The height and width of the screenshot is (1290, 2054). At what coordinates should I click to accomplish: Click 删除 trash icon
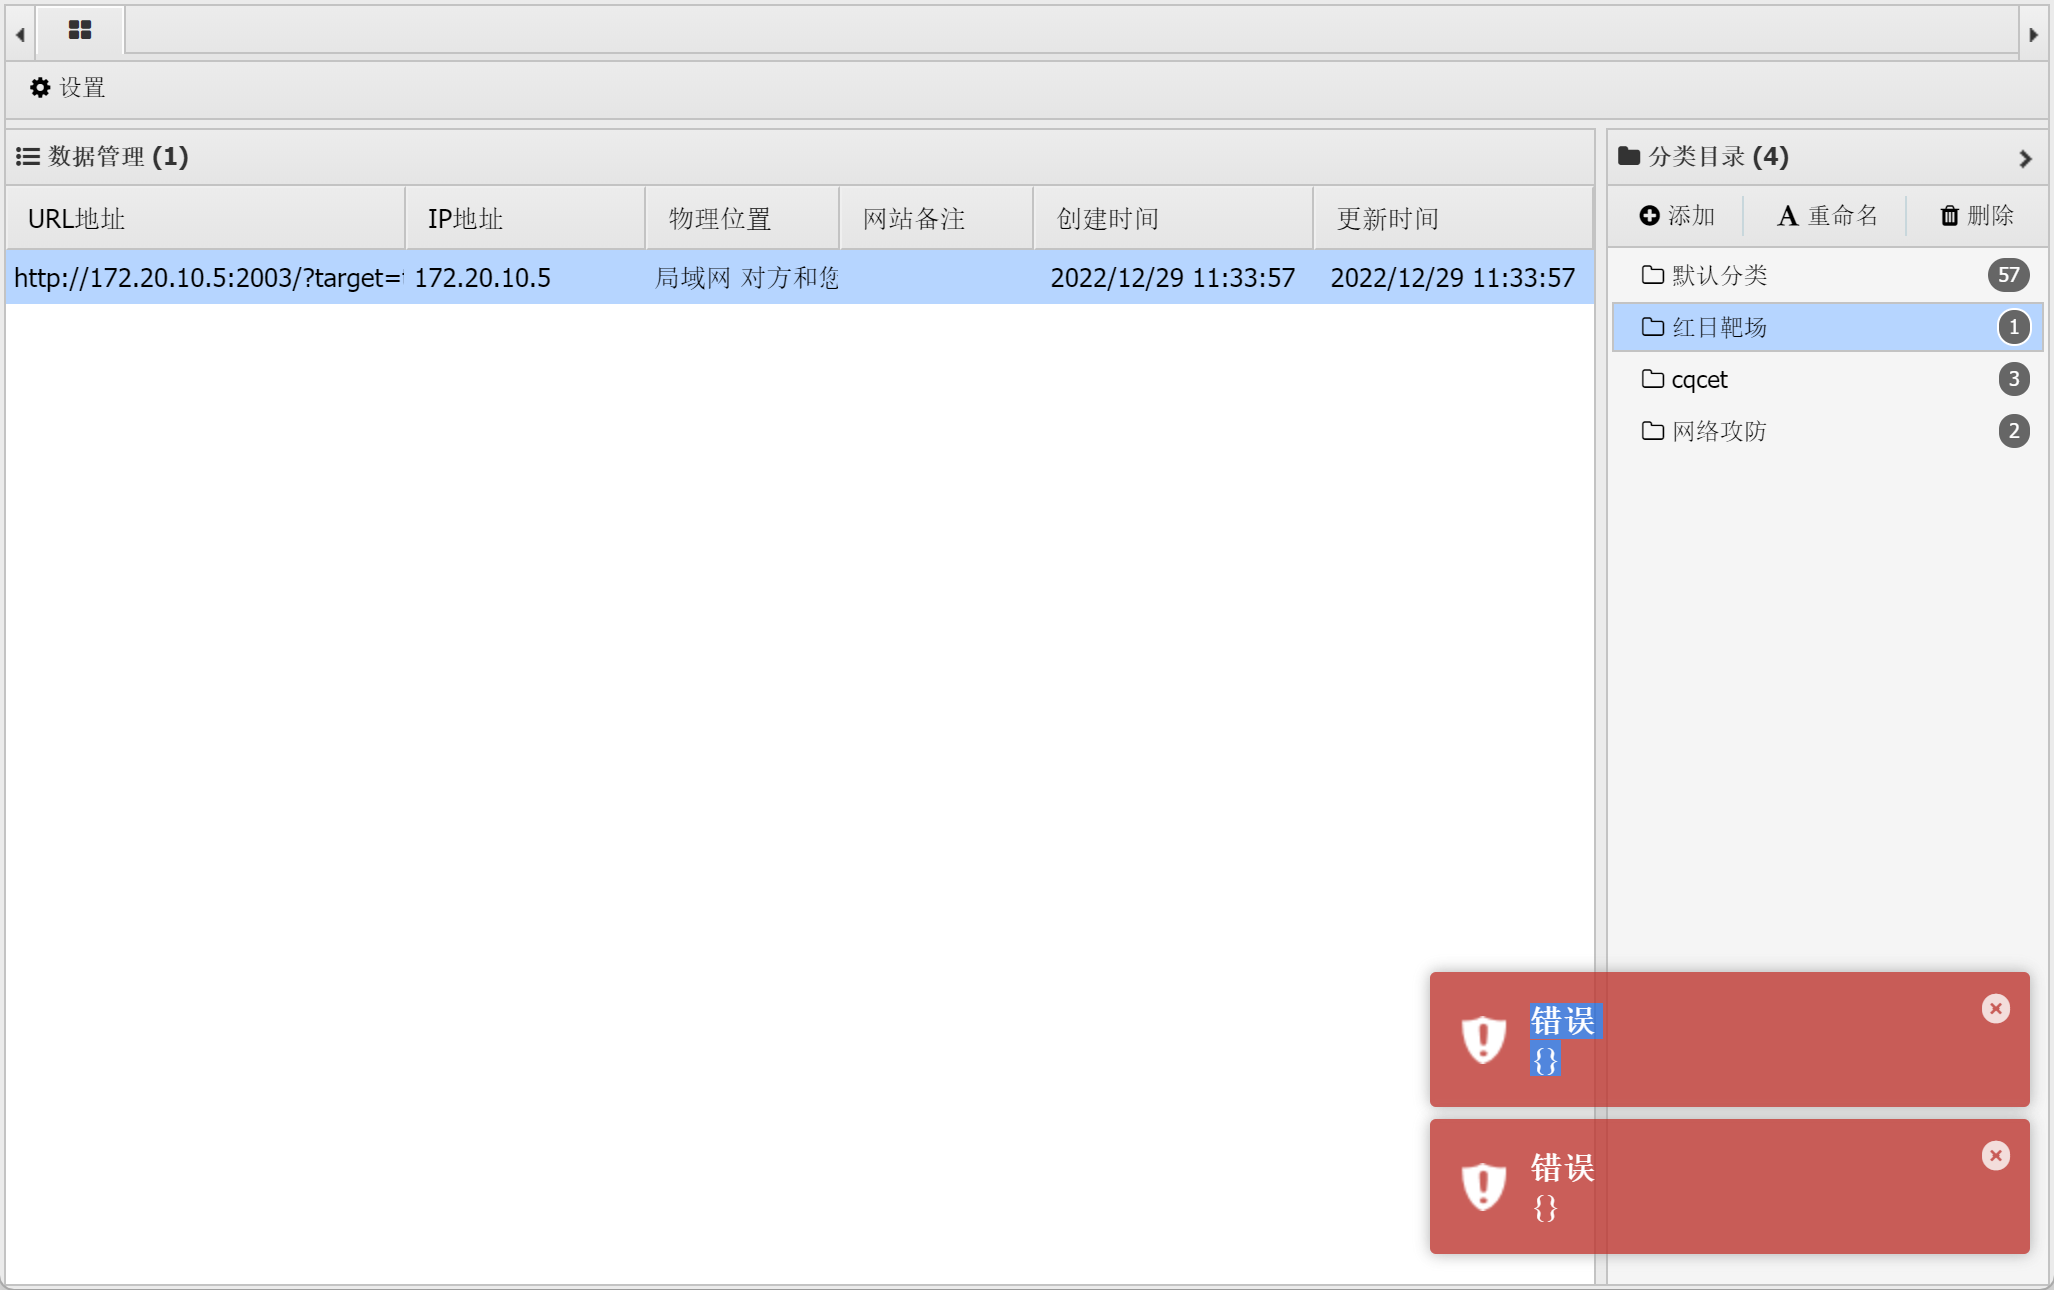click(1950, 216)
